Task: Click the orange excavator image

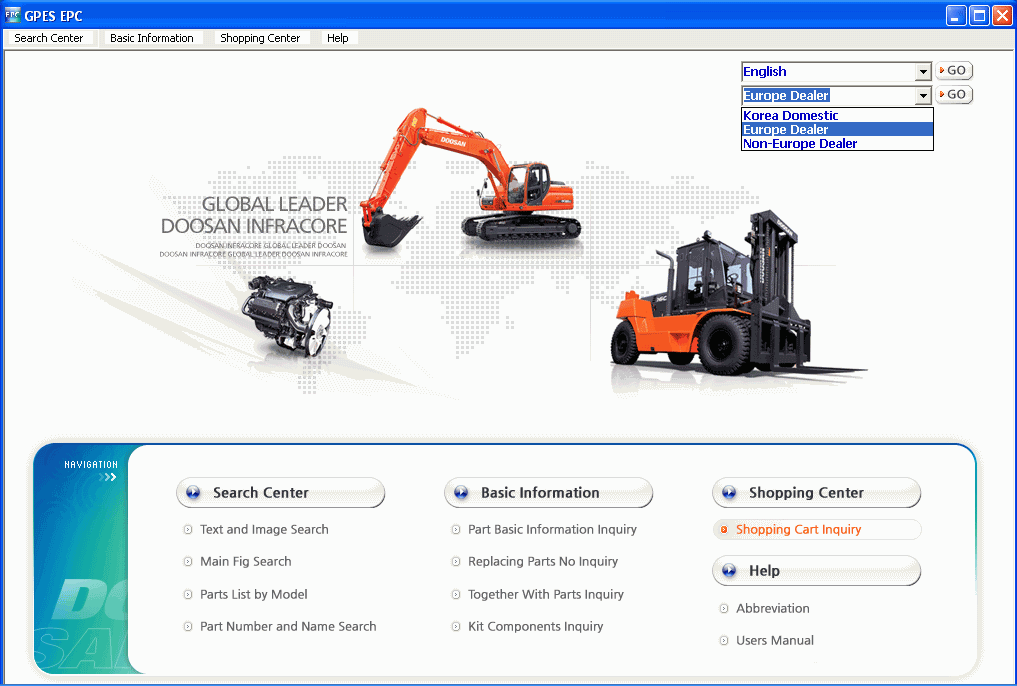Action: [x=470, y=176]
